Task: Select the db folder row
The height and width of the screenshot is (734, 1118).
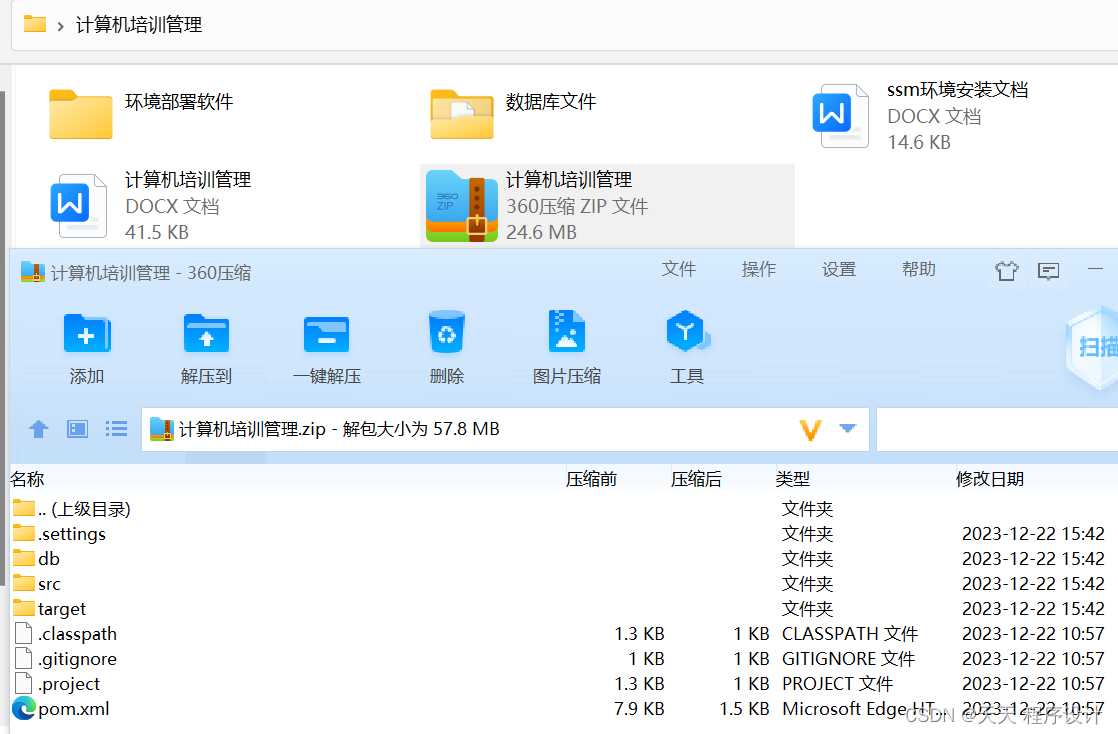Action: tap(563, 559)
